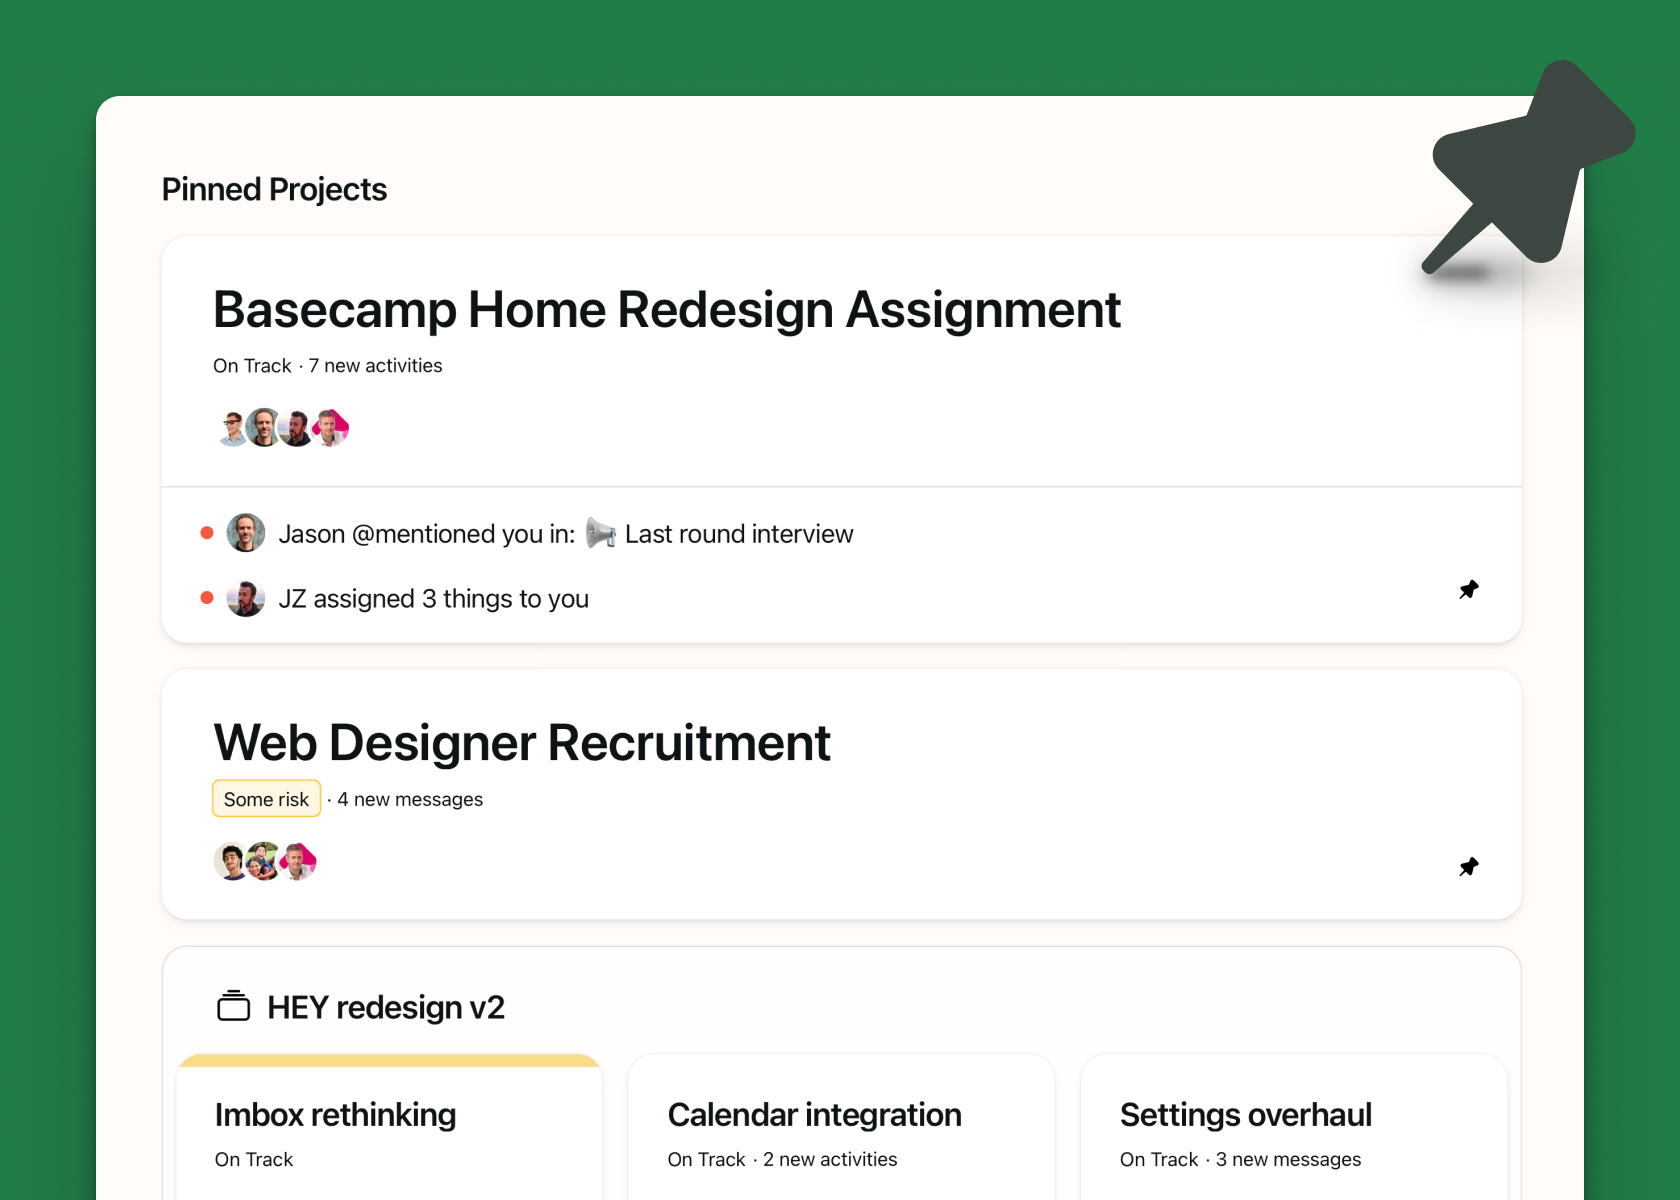Click unread red dot beside JZ's assignment
Viewport: 1680px width, 1200px height.
coord(207,598)
